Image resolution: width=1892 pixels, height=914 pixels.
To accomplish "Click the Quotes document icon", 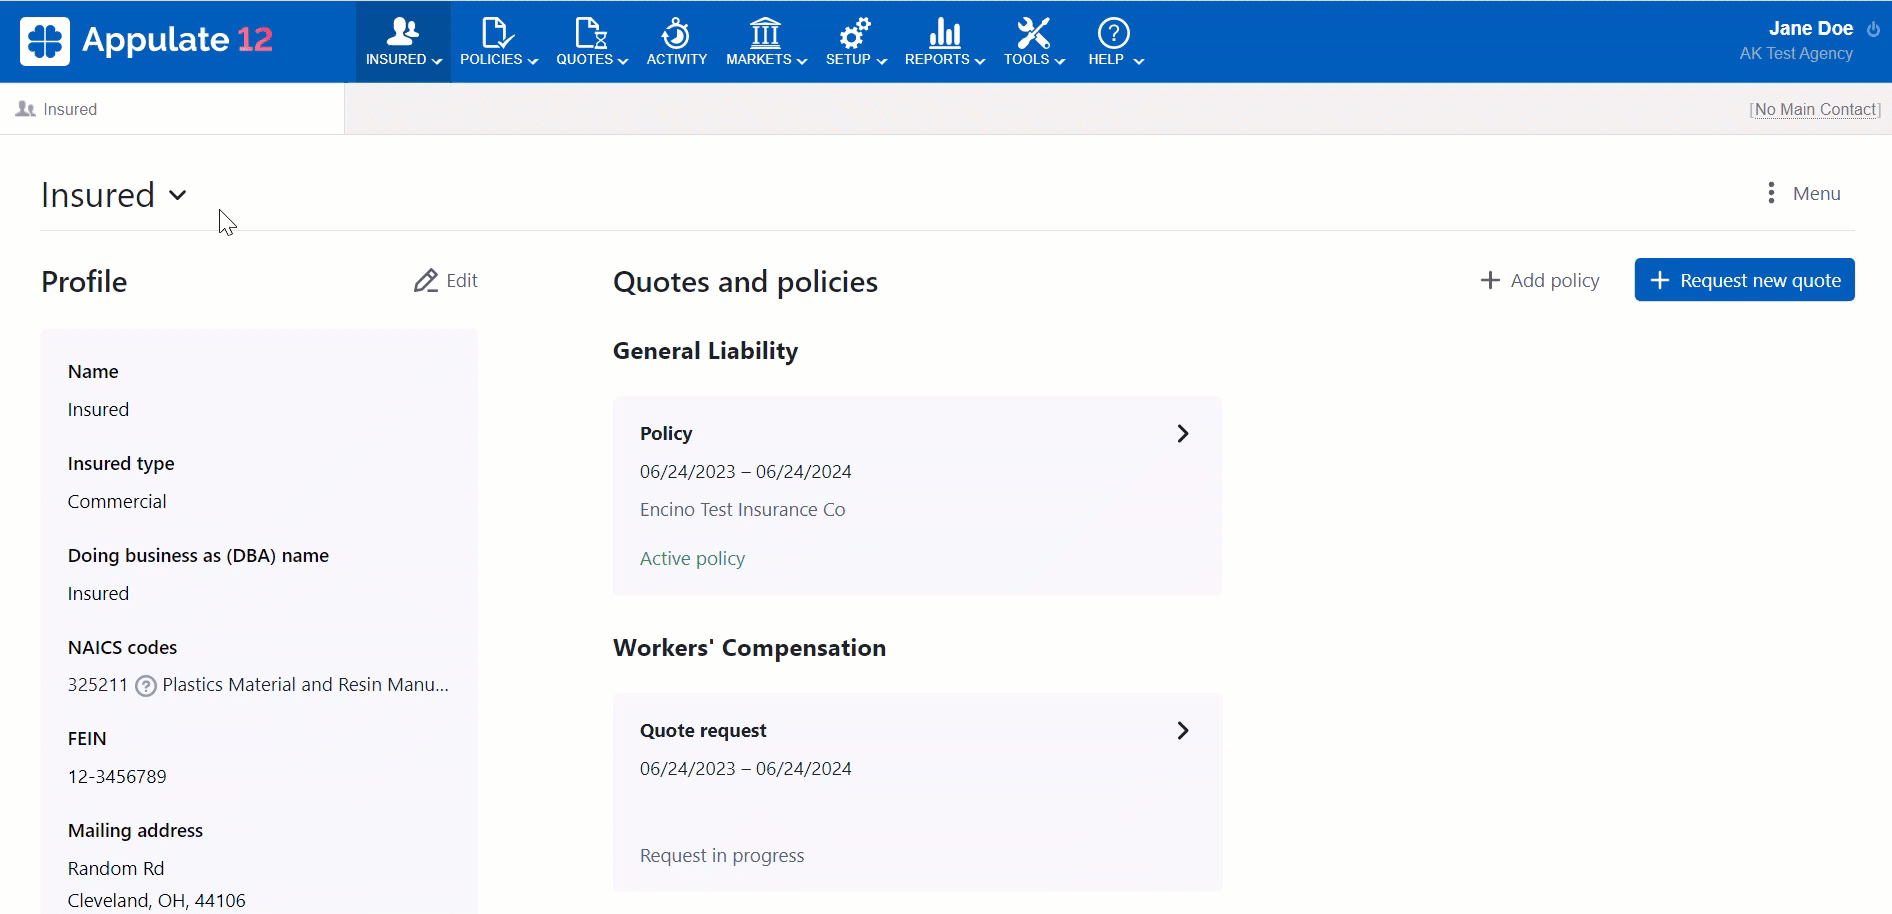I will click(x=591, y=33).
